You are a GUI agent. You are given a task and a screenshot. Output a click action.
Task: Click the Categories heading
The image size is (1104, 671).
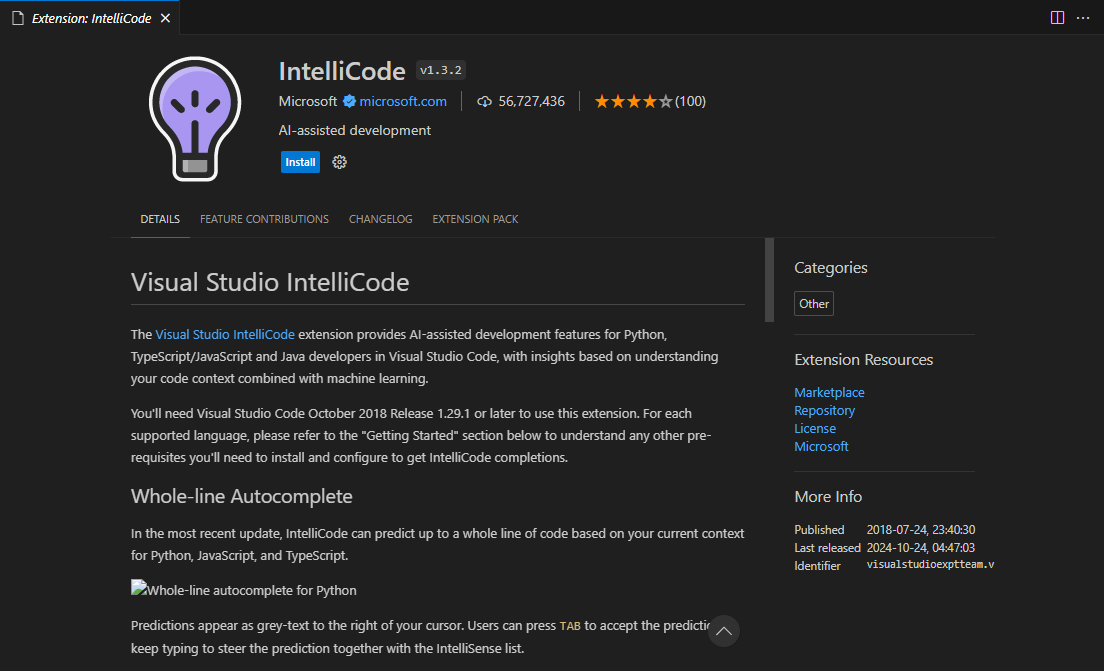(831, 268)
